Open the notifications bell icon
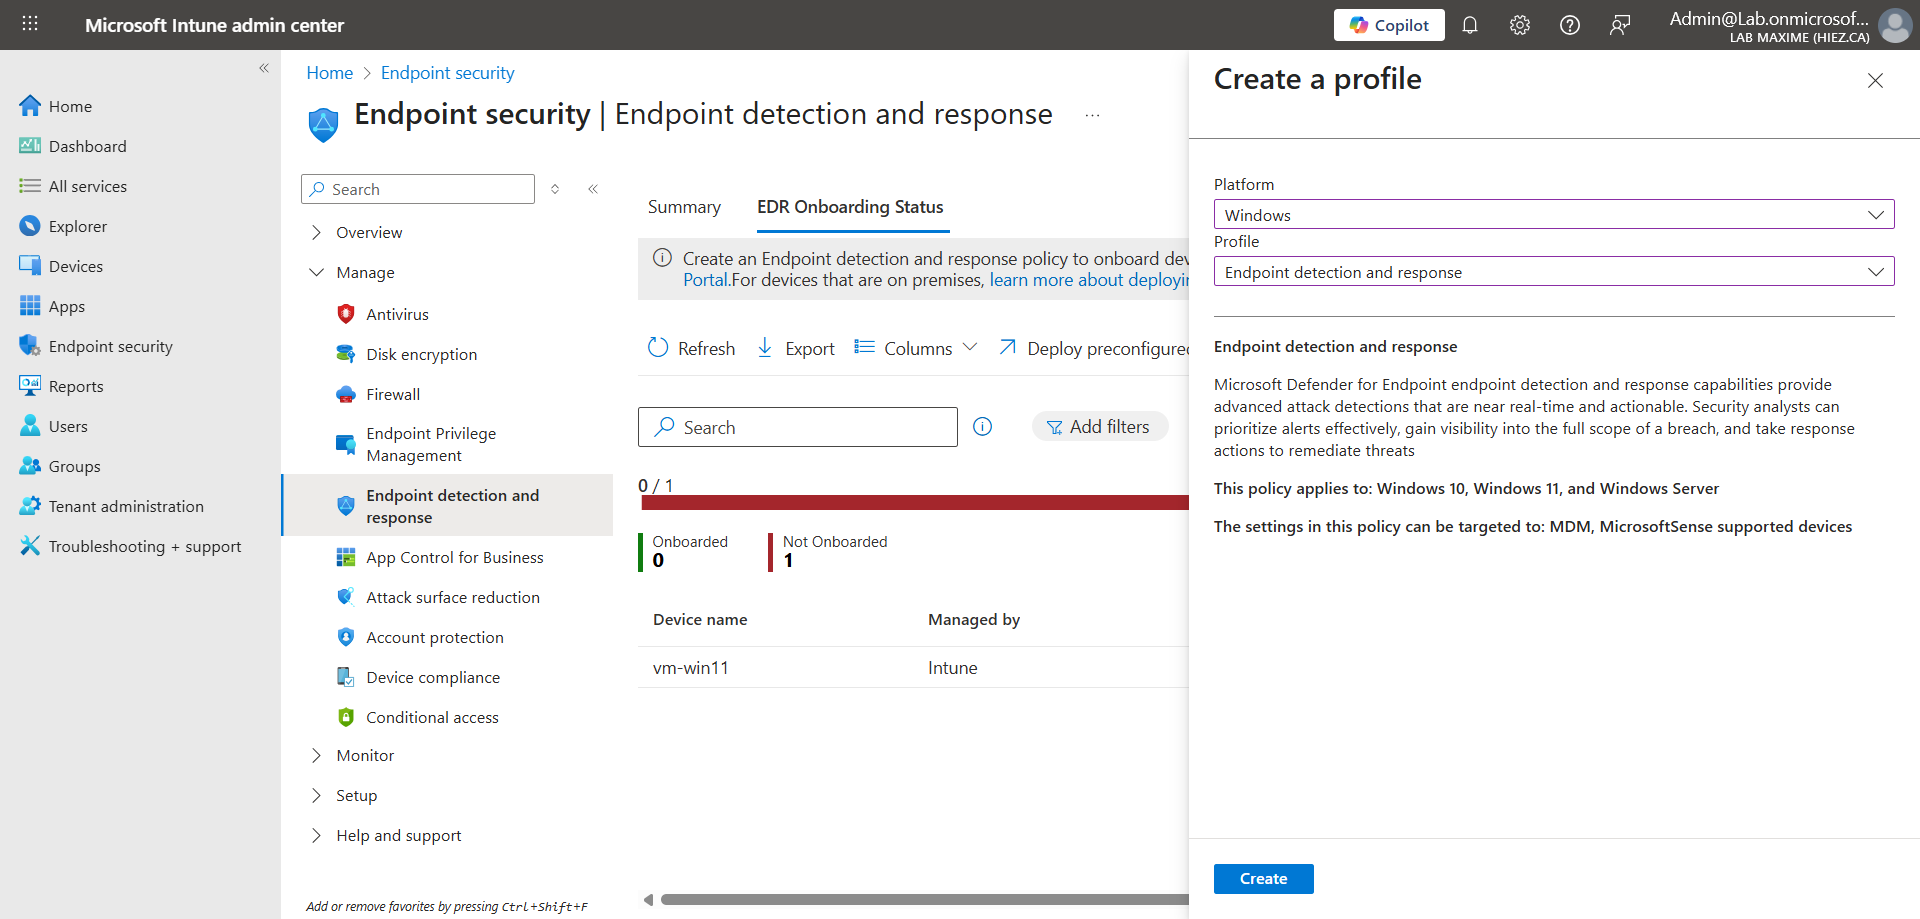1920x919 pixels. [1469, 25]
